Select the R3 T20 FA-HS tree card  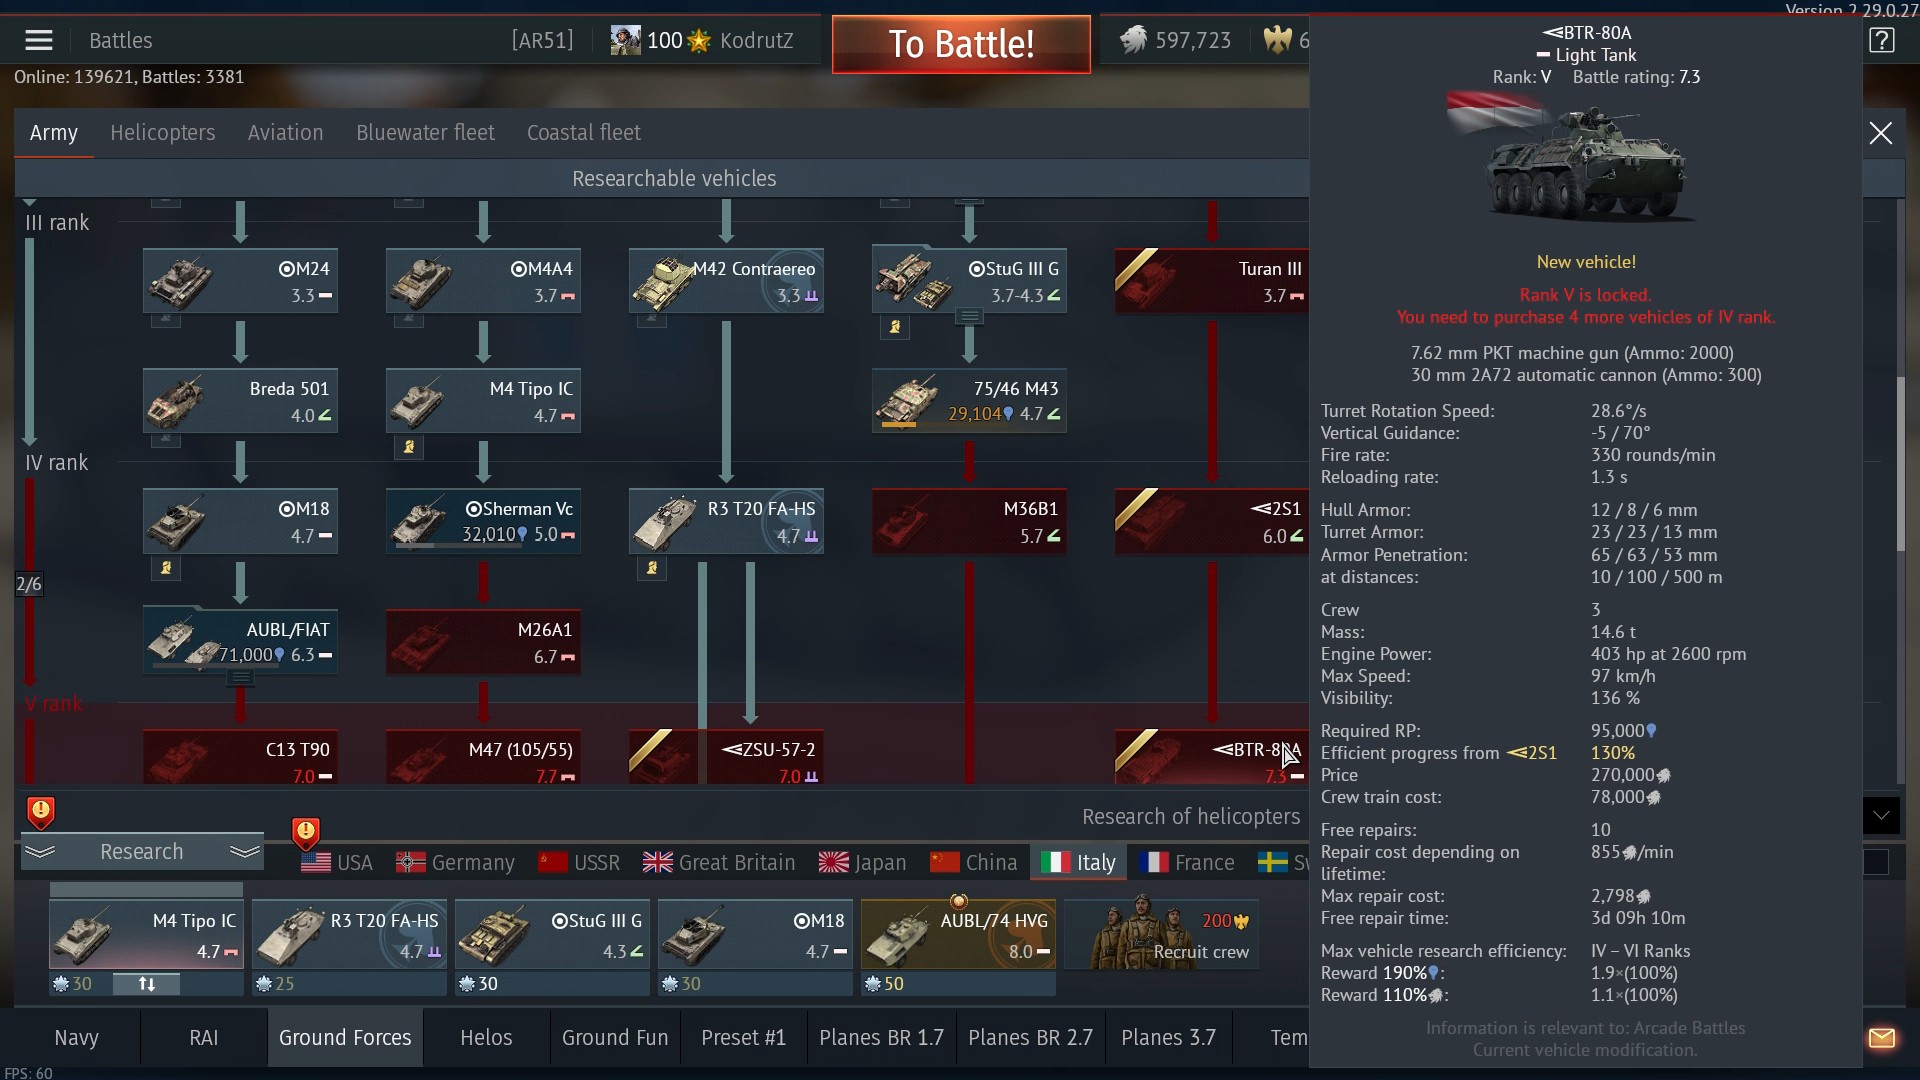tap(726, 521)
